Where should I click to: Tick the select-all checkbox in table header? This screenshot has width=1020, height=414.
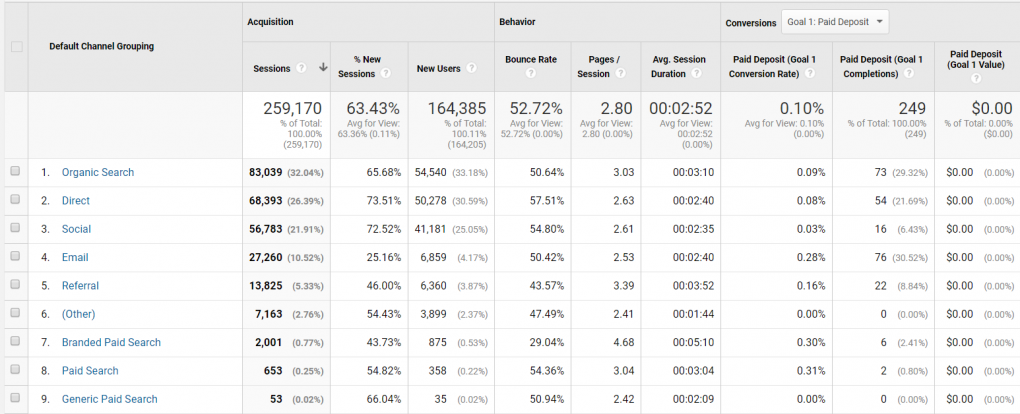[15, 46]
